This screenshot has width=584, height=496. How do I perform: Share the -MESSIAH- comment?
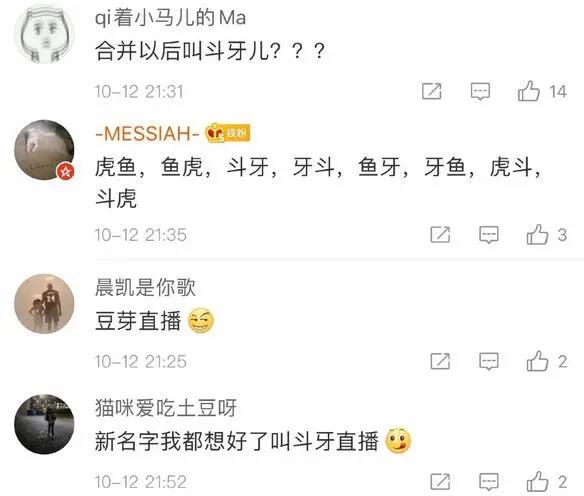[440, 235]
